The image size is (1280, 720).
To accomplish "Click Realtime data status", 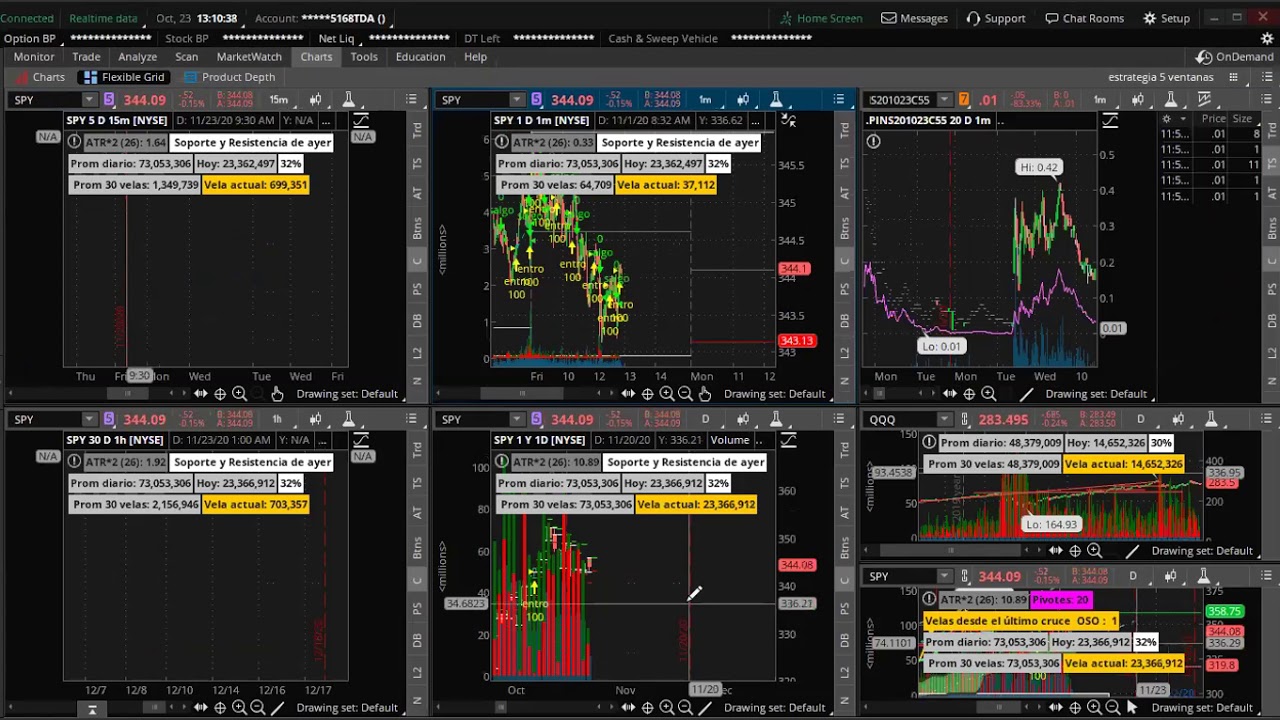I will 104,18.
